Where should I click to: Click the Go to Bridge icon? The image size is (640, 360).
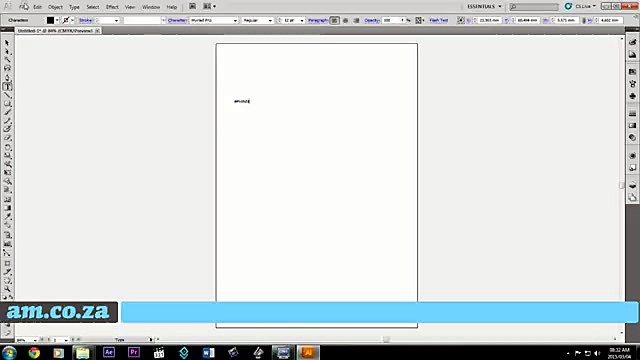pyautogui.click(x=192, y=7)
